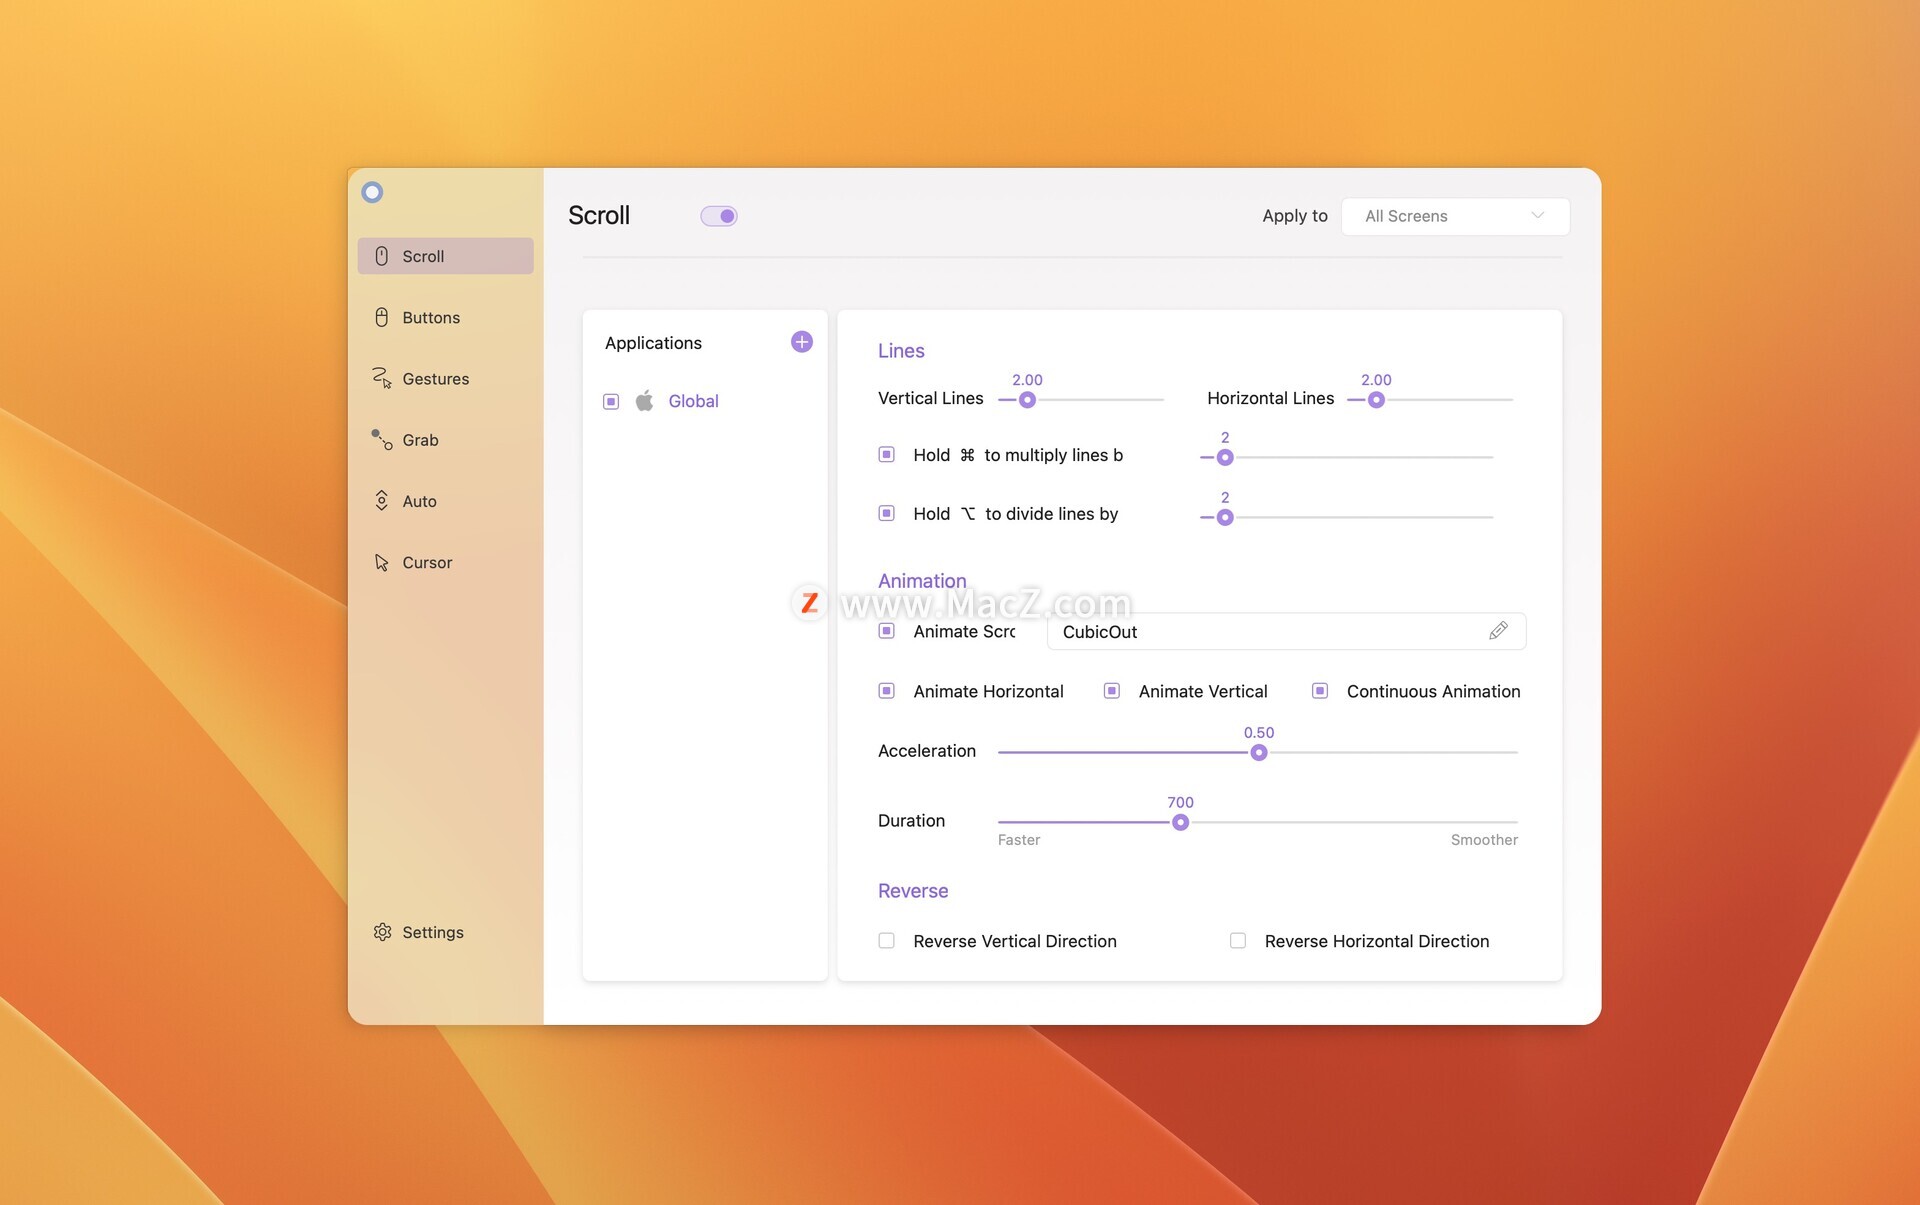Uncheck Animate Horizontal

pyautogui.click(x=886, y=691)
